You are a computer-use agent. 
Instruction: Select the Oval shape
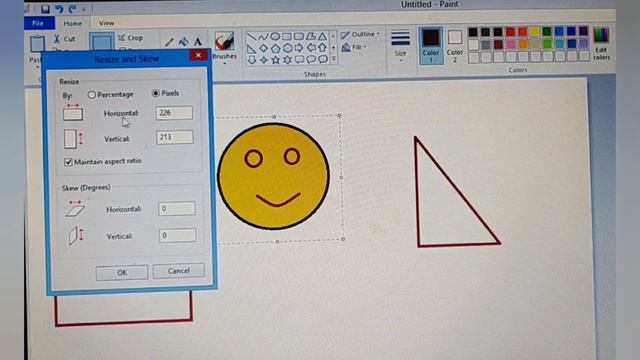[276, 37]
